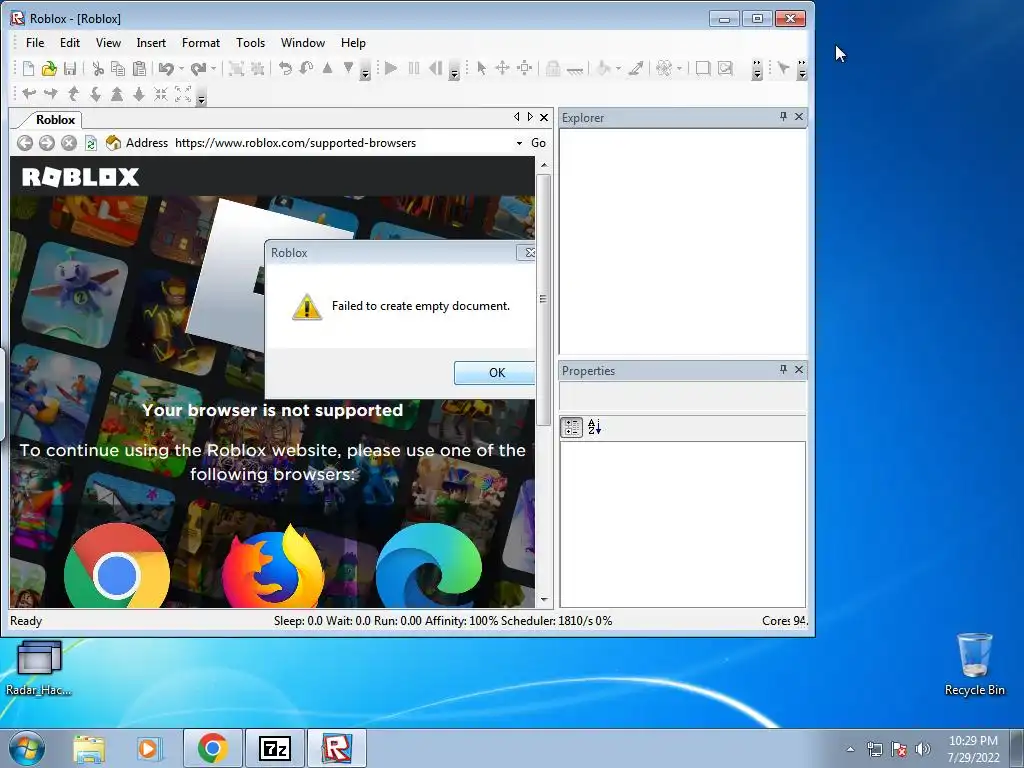
Task: Refresh the page with the reload icon
Action: point(91,143)
